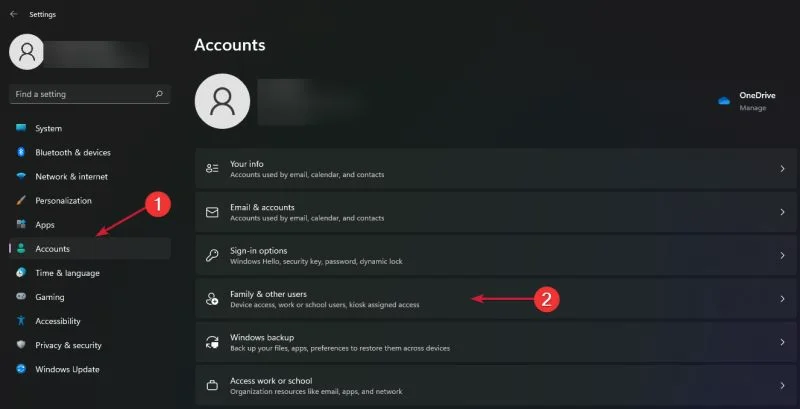Expand Your info chevron arrow

coord(782,169)
